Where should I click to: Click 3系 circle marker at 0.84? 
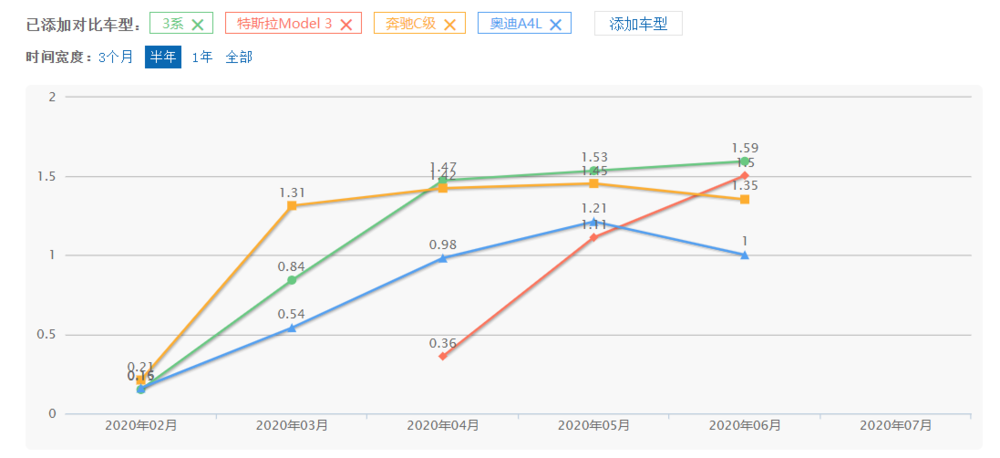[x=292, y=280]
